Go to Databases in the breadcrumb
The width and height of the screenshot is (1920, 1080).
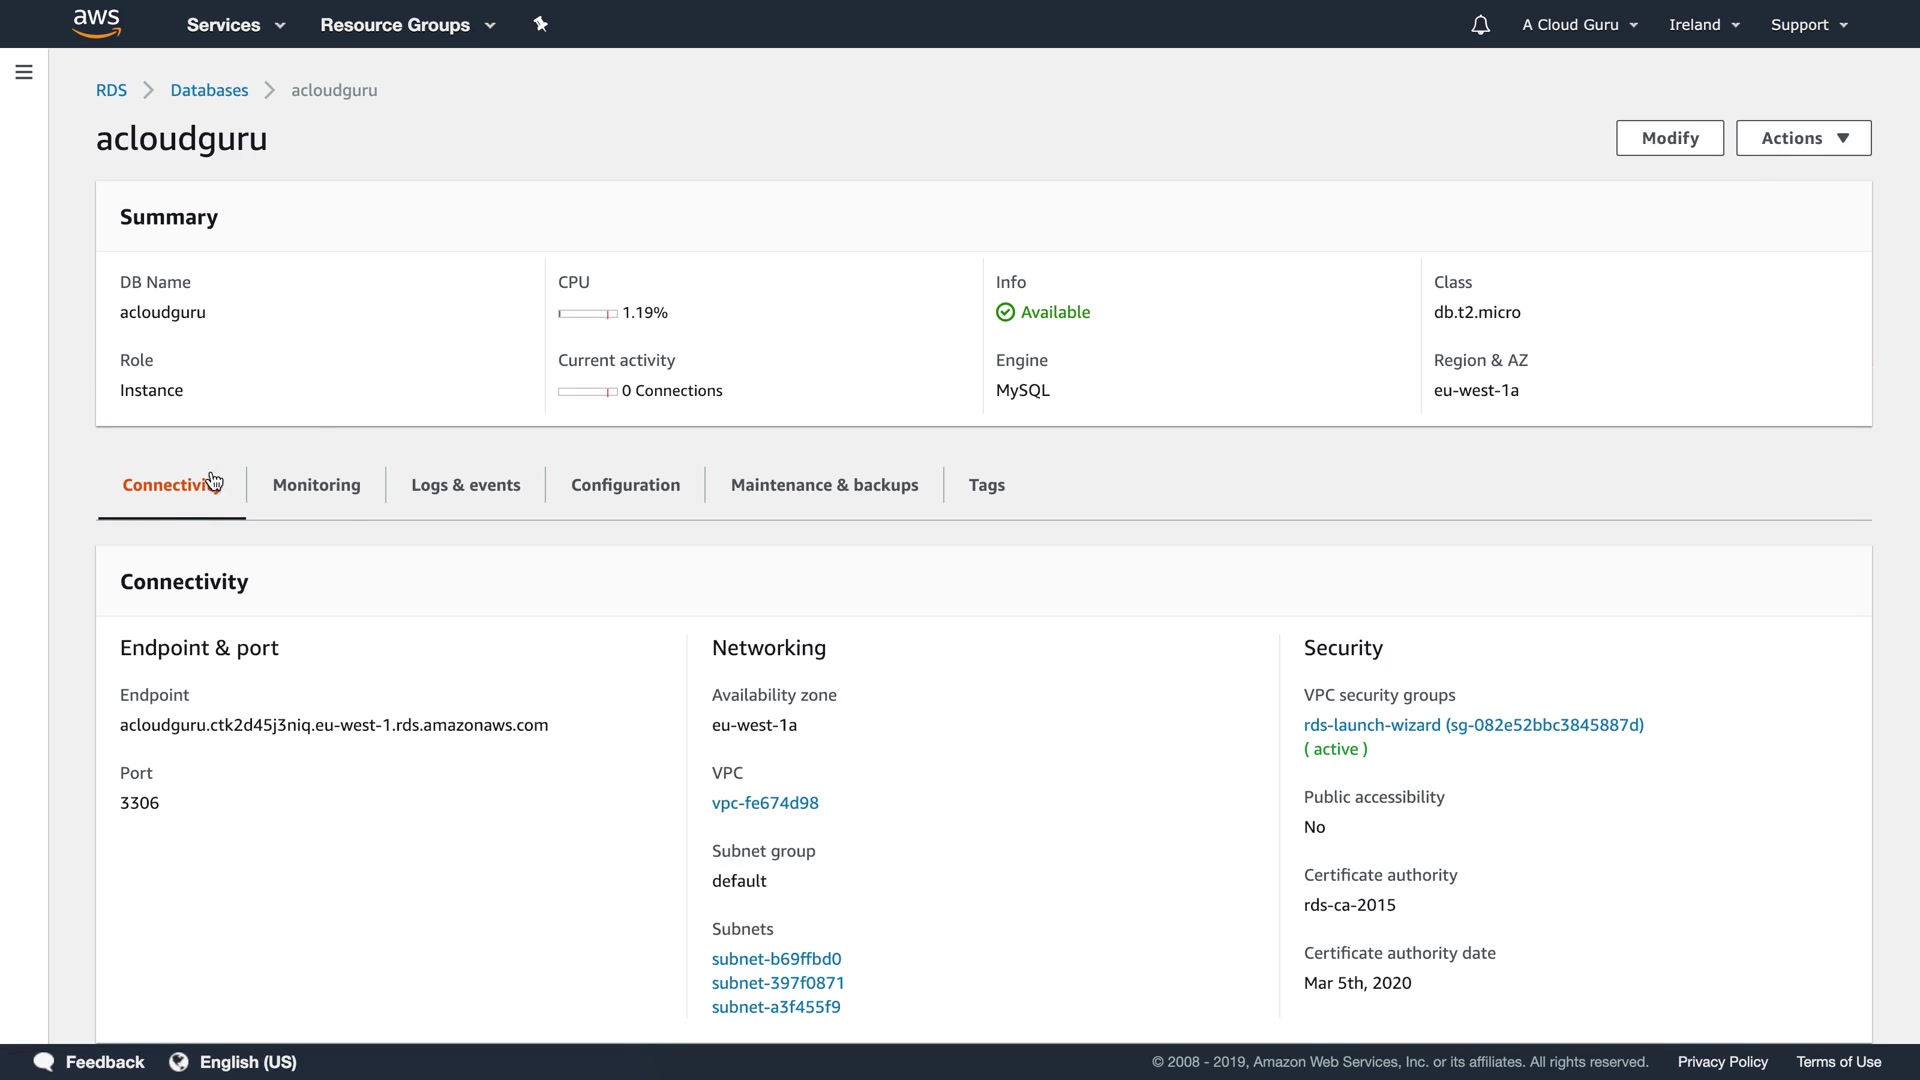[209, 90]
